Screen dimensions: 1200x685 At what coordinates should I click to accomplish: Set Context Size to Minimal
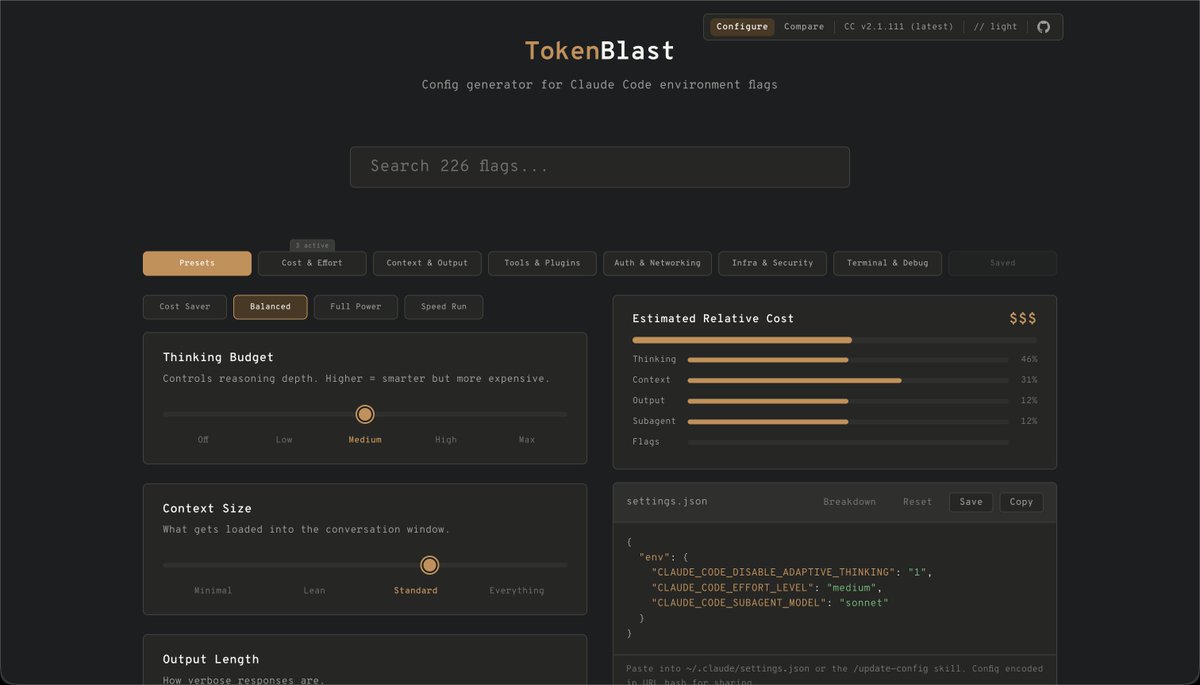213,591
